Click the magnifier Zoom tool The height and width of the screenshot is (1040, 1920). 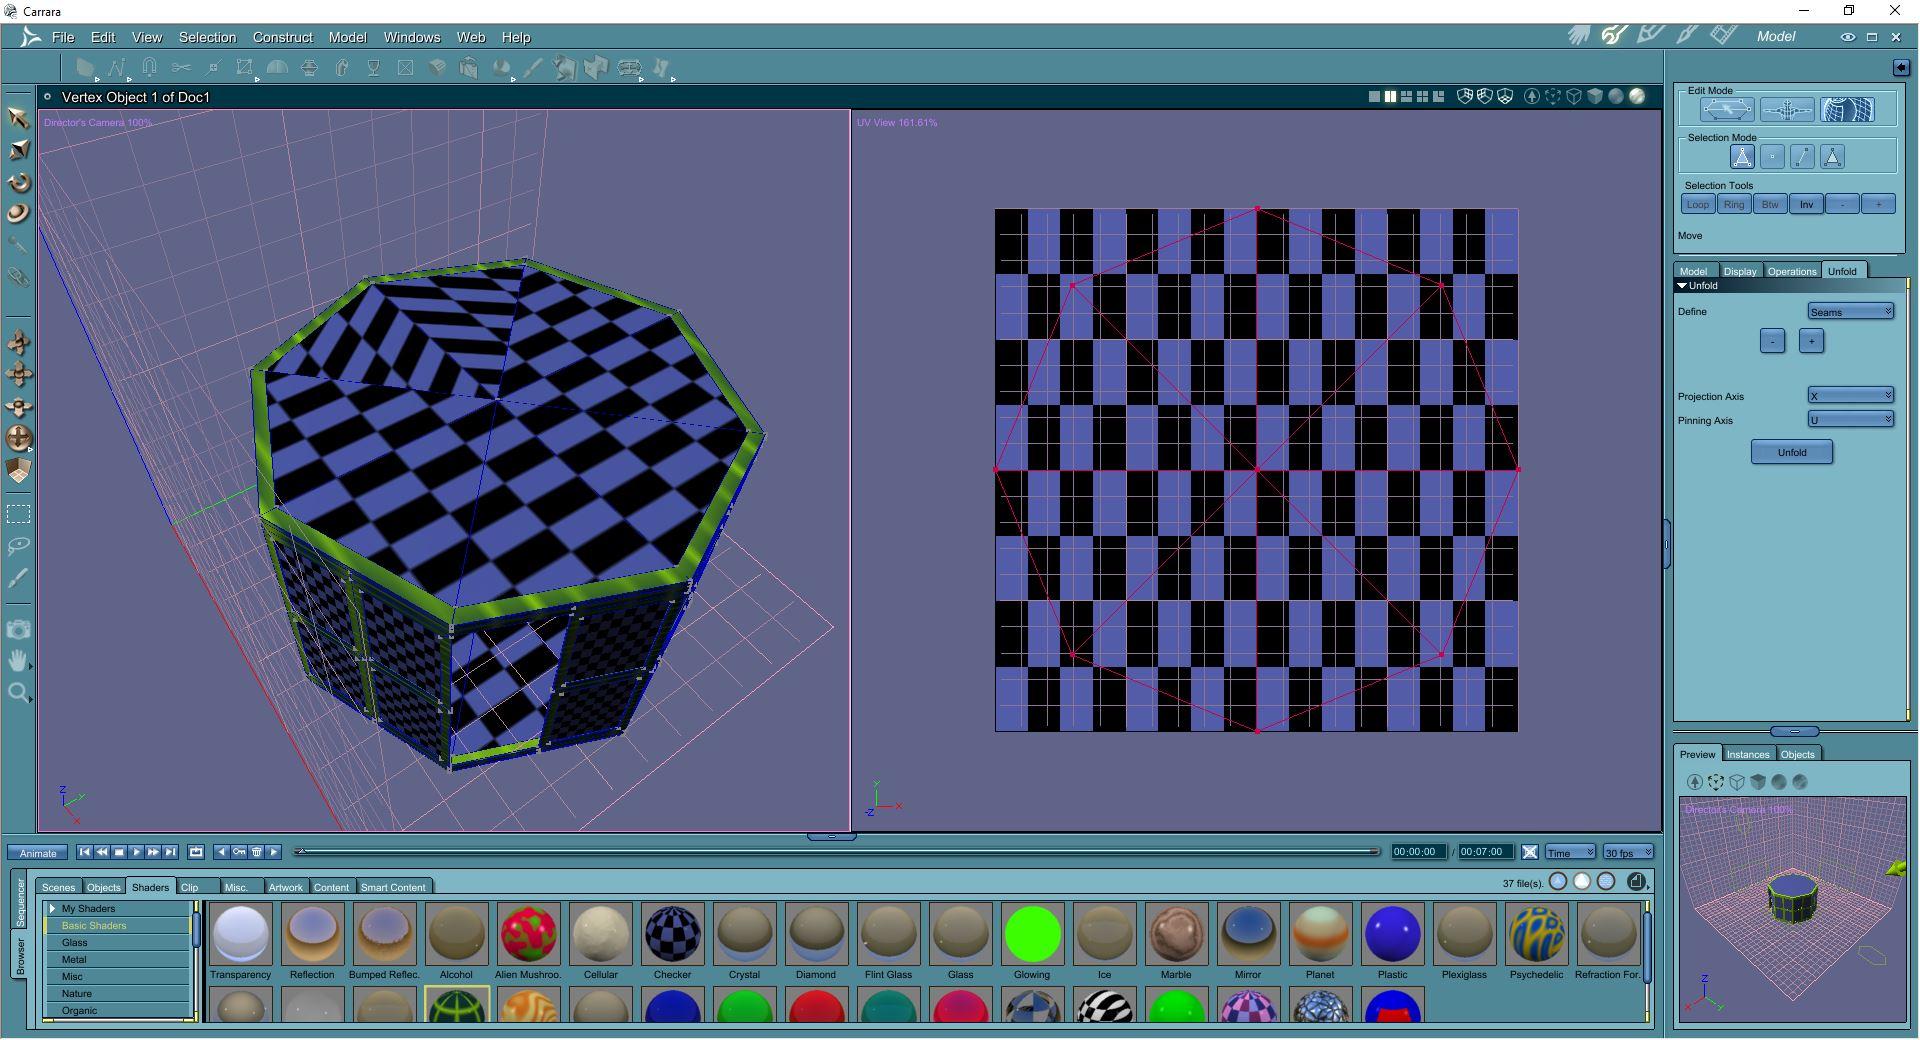[18, 693]
